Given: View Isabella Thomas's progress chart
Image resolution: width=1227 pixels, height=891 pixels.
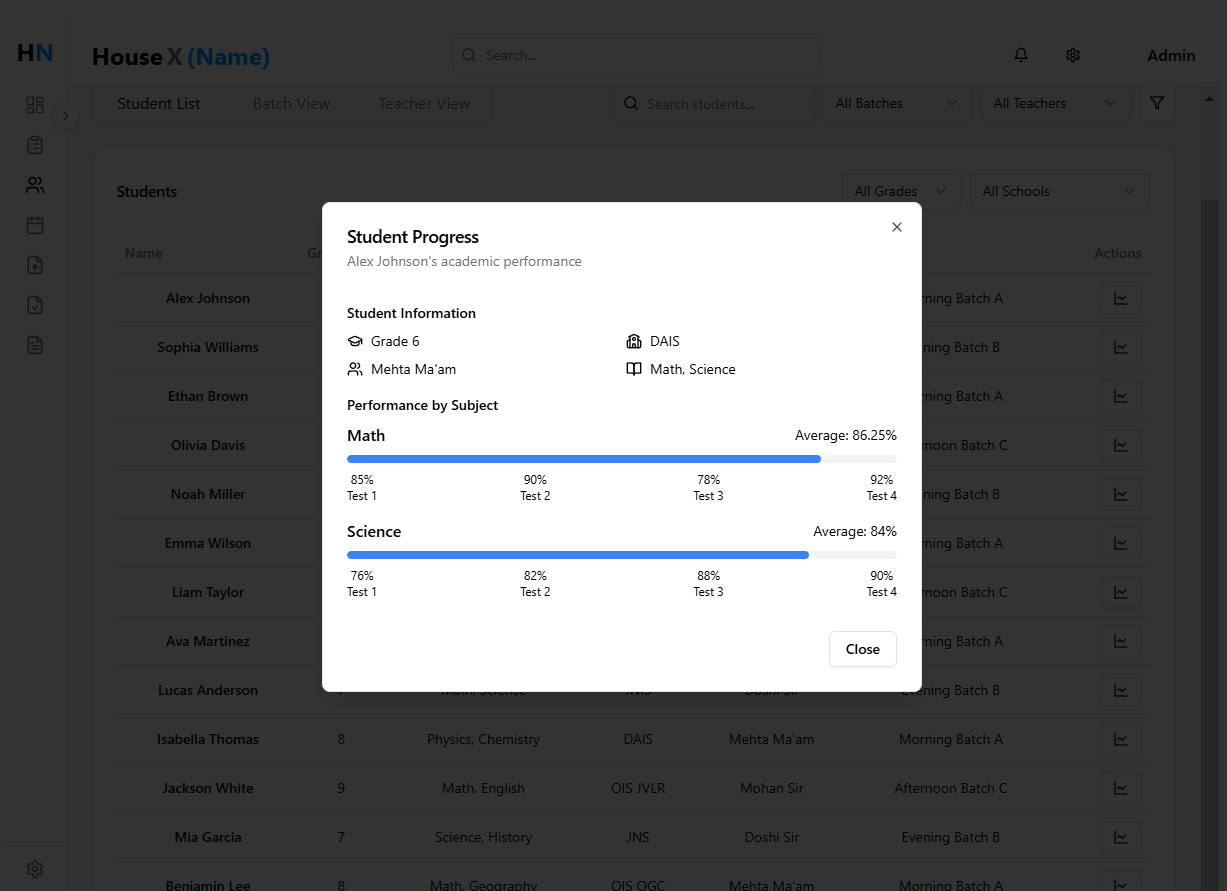Looking at the screenshot, I should coord(1120,739).
